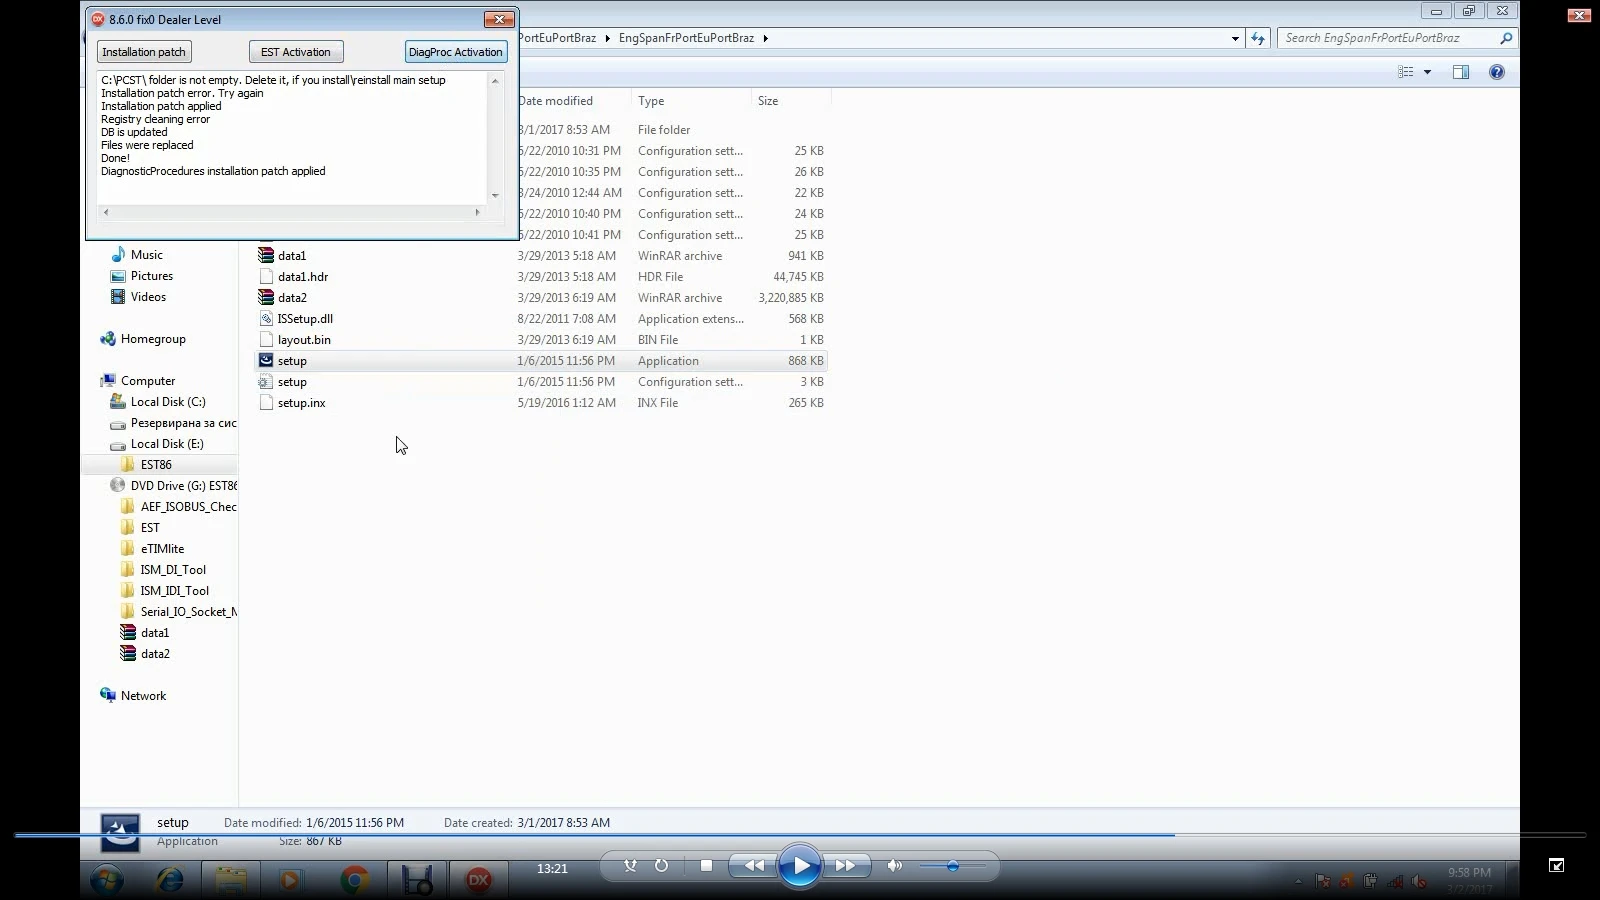The width and height of the screenshot is (1600, 900).
Task: Expand the arrow before EngSpanFrPortEuPortBraz breadcrumb
Action: (607, 38)
